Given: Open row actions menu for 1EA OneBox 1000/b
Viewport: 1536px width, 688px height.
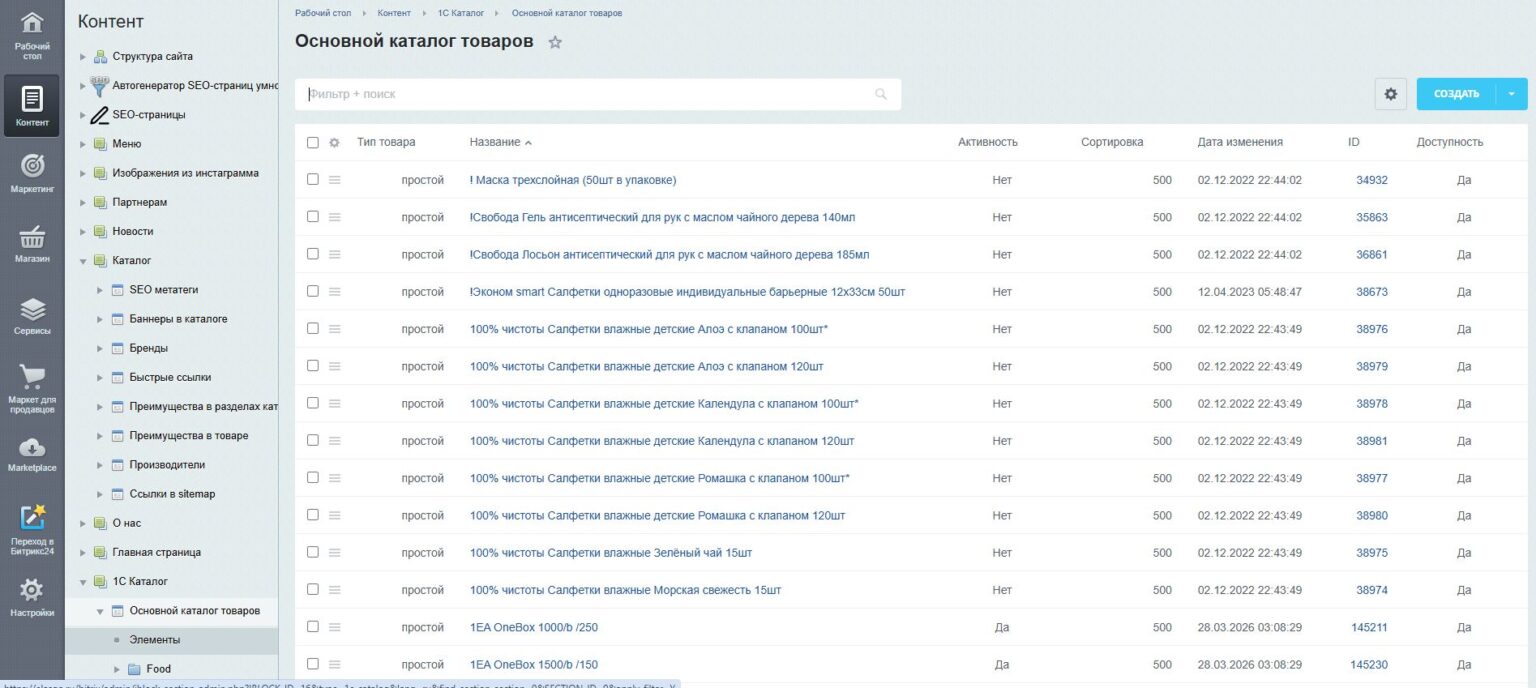Looking at the screenshot, I should pyautogui.click(x=335, y=627).
